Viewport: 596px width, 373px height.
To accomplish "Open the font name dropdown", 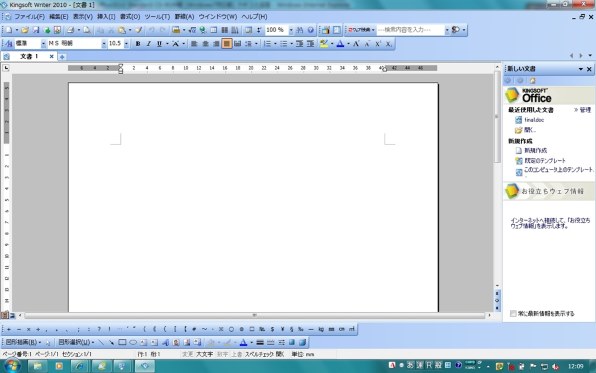I will [x=103, y=44].
